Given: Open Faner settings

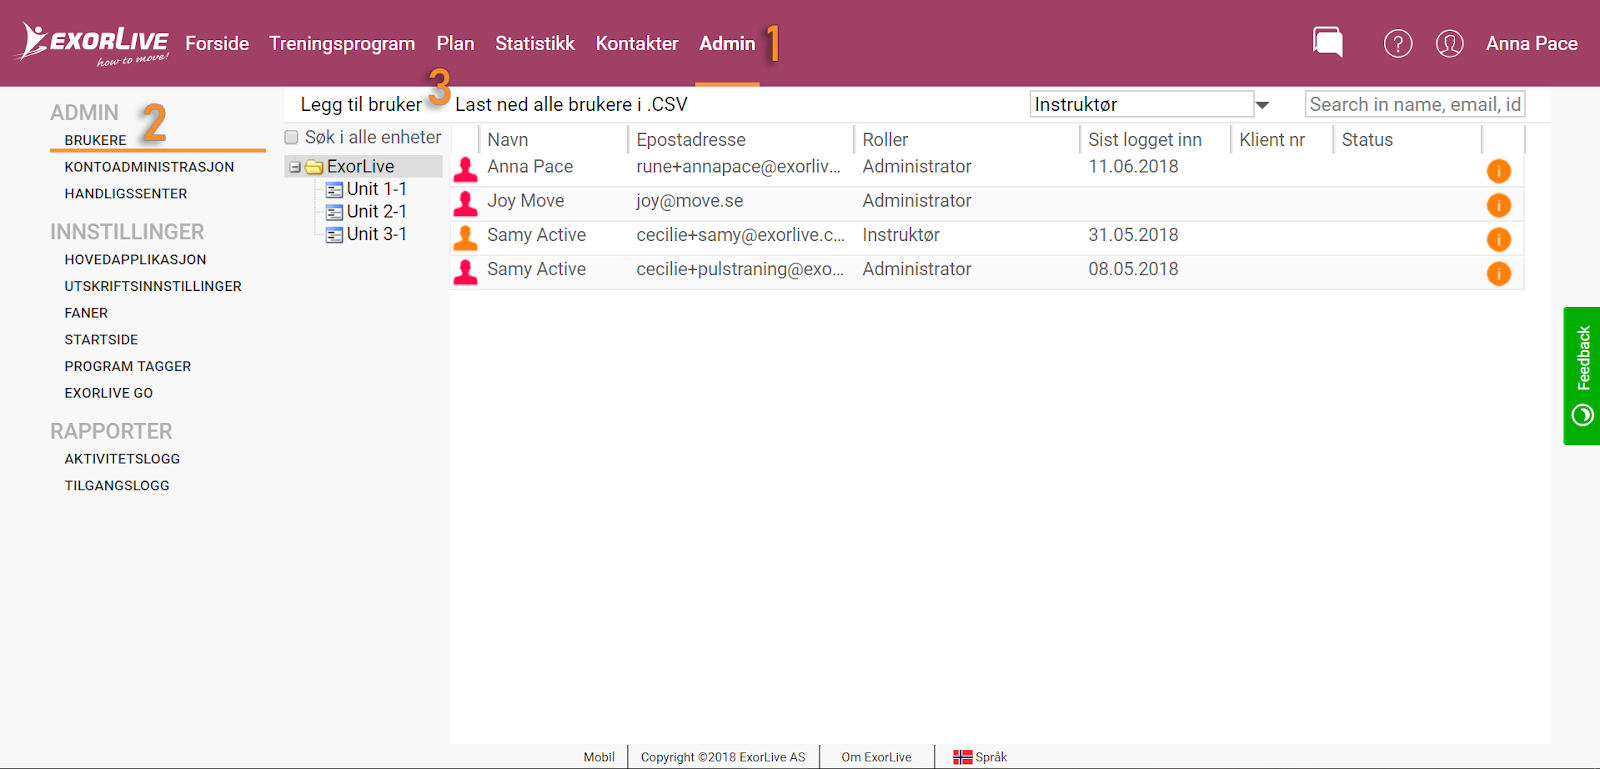Looking at the screenshot, I should [86, 313].
